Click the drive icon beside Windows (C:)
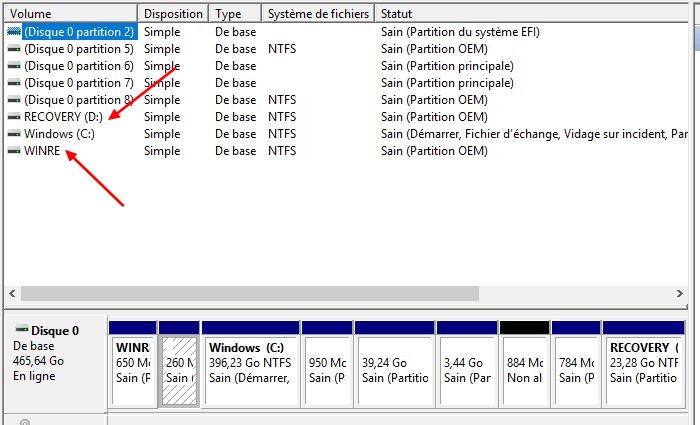This screenshot has height=425, width=700. tap(14, 133)
